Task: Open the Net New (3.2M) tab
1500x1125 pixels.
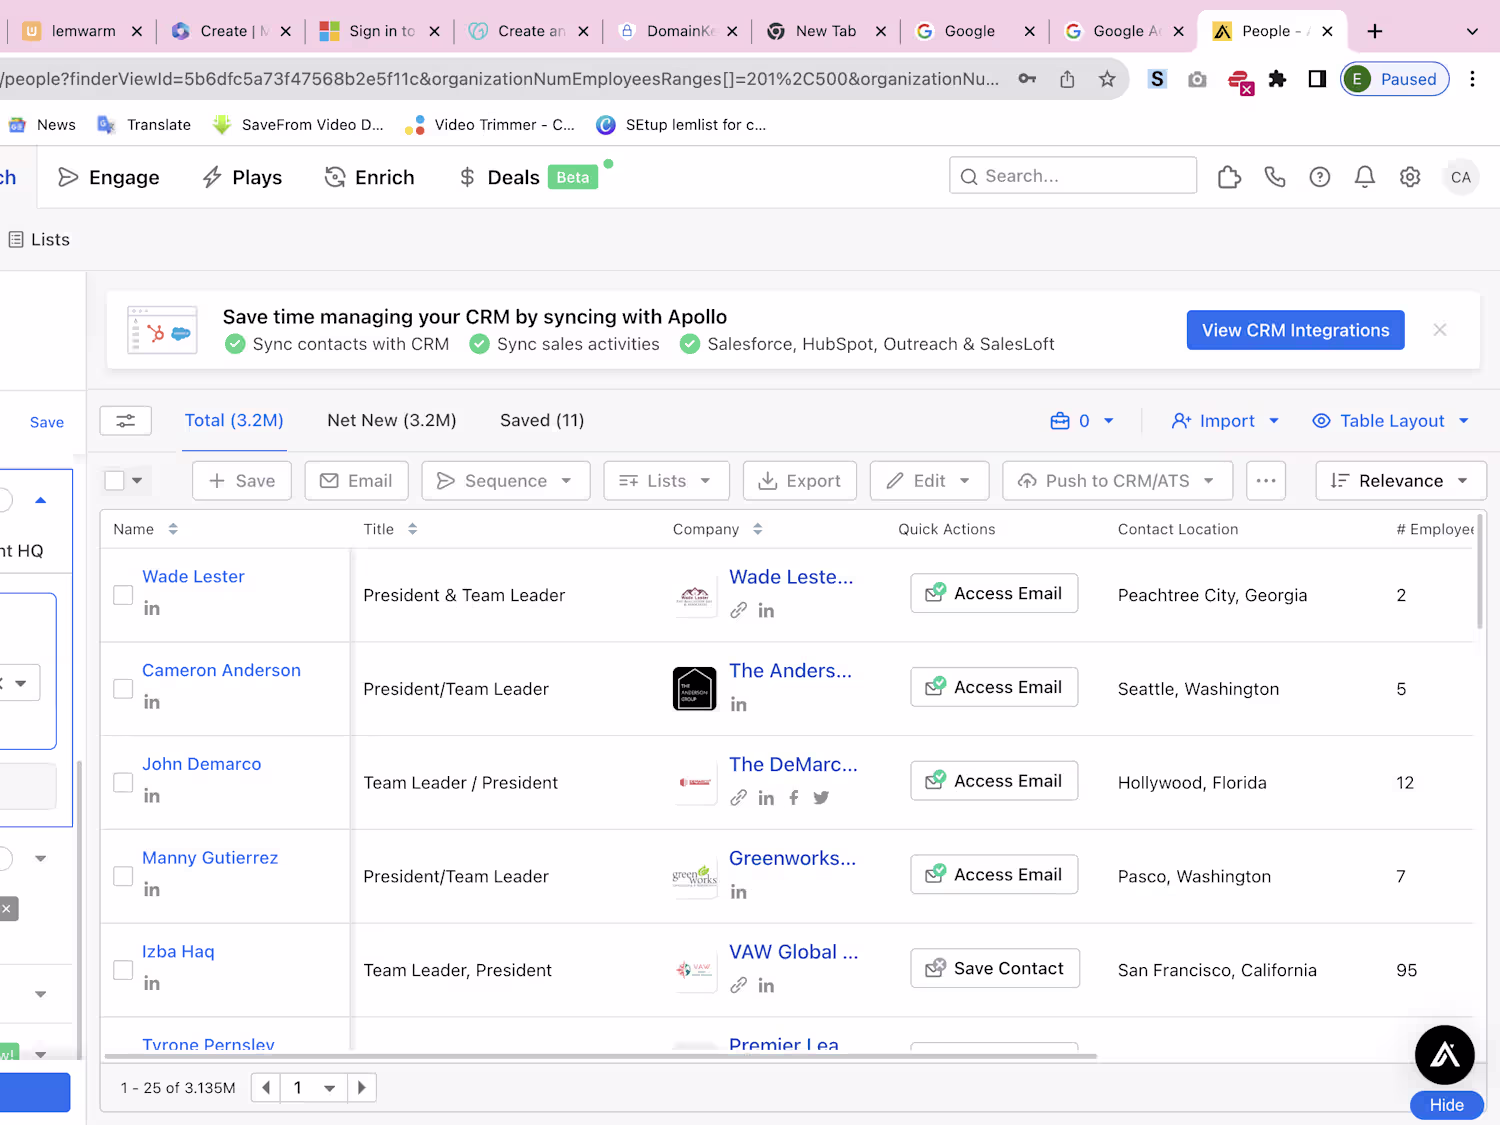Action: pos(392,421)
